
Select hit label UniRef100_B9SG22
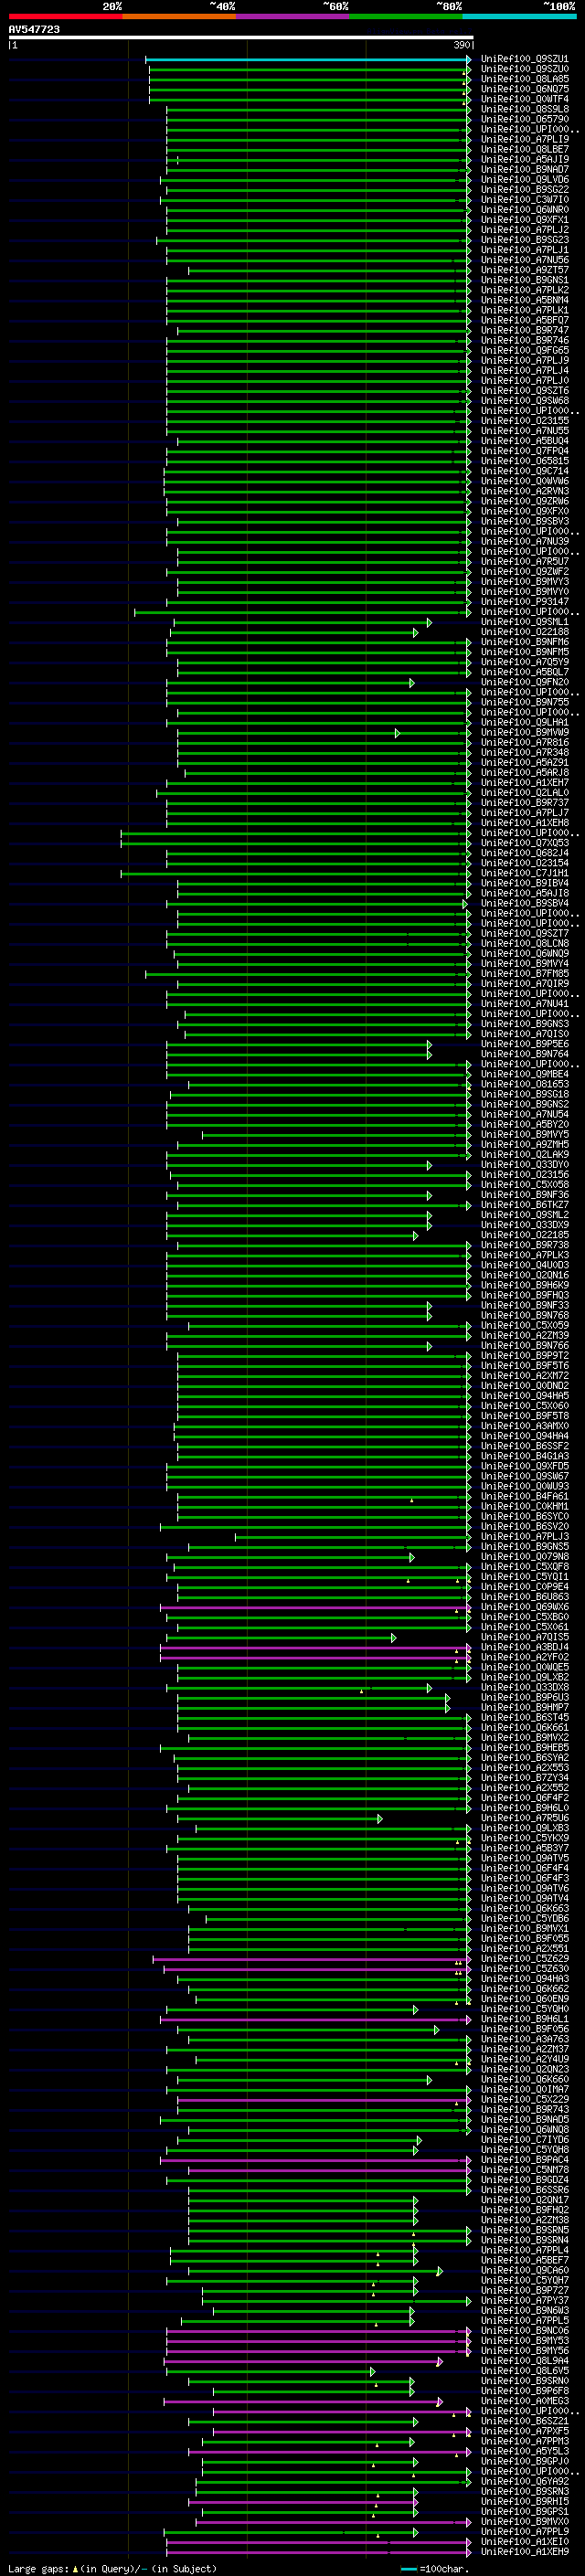point(525,189)
